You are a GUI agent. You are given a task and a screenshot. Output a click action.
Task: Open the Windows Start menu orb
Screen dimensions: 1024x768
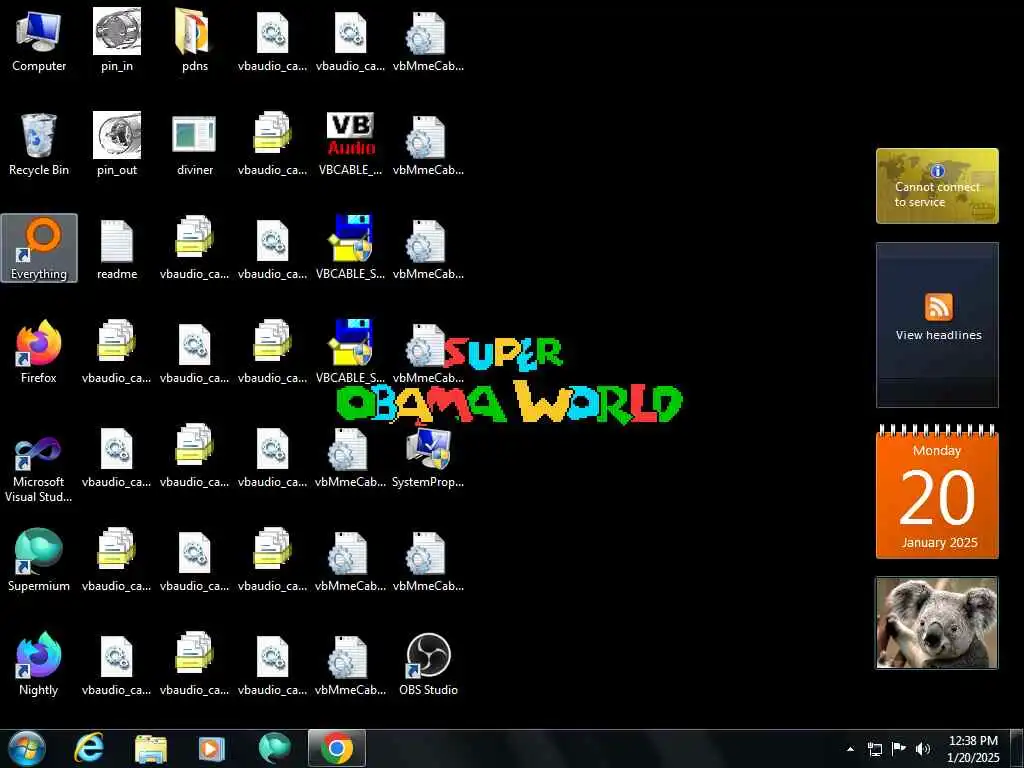[27, 748]
